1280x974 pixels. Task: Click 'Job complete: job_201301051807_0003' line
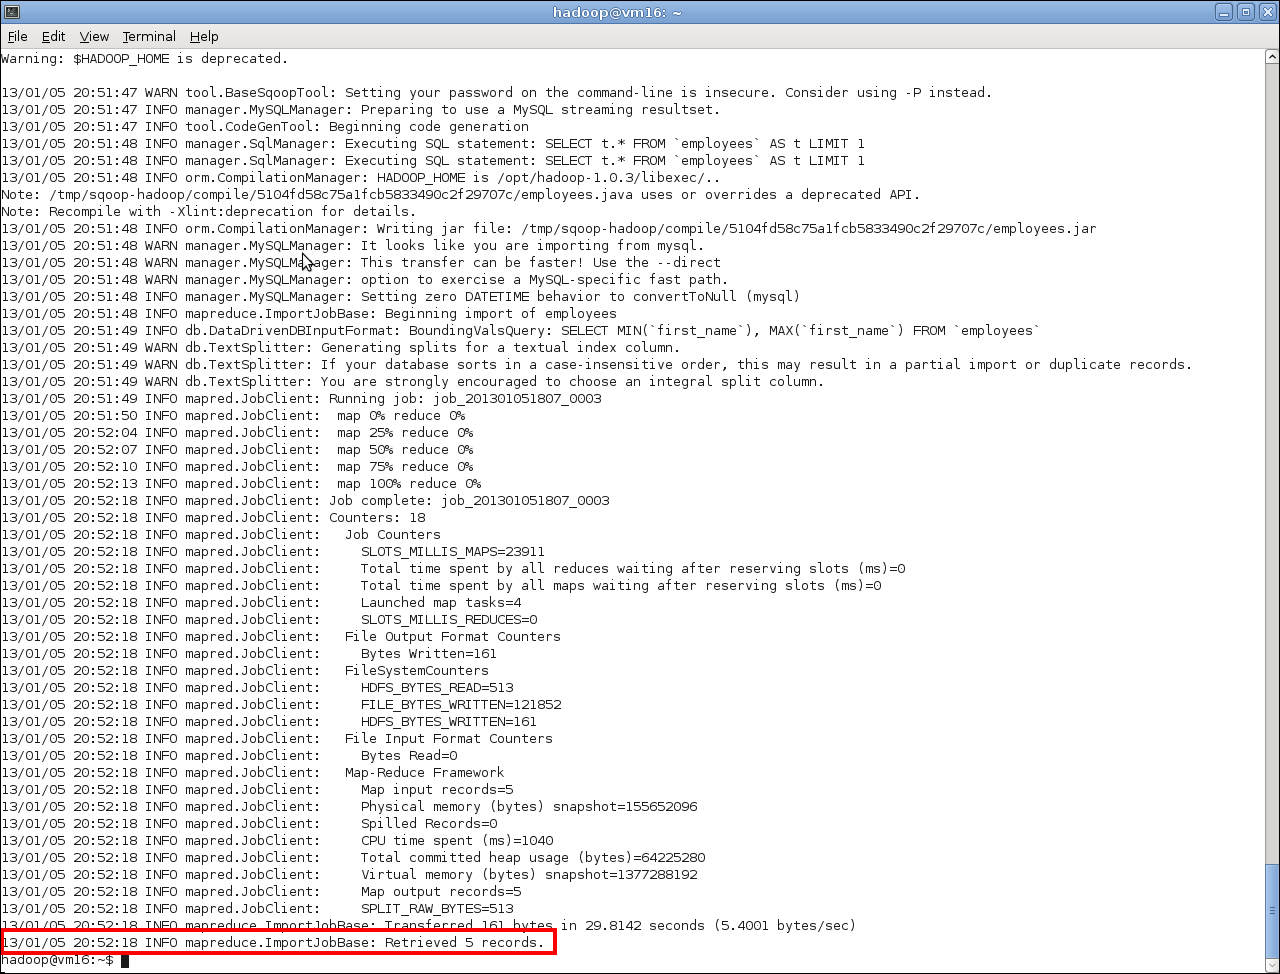coord(305,501)
